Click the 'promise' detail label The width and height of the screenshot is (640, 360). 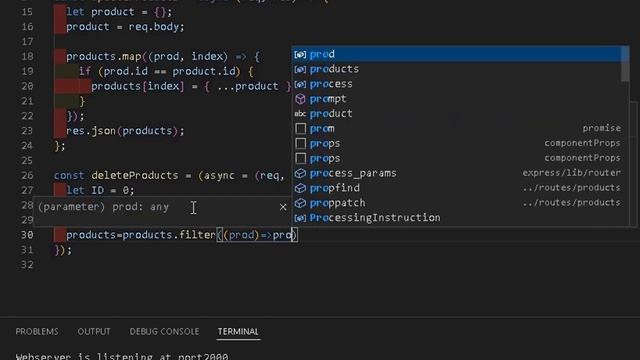point(602,128)
